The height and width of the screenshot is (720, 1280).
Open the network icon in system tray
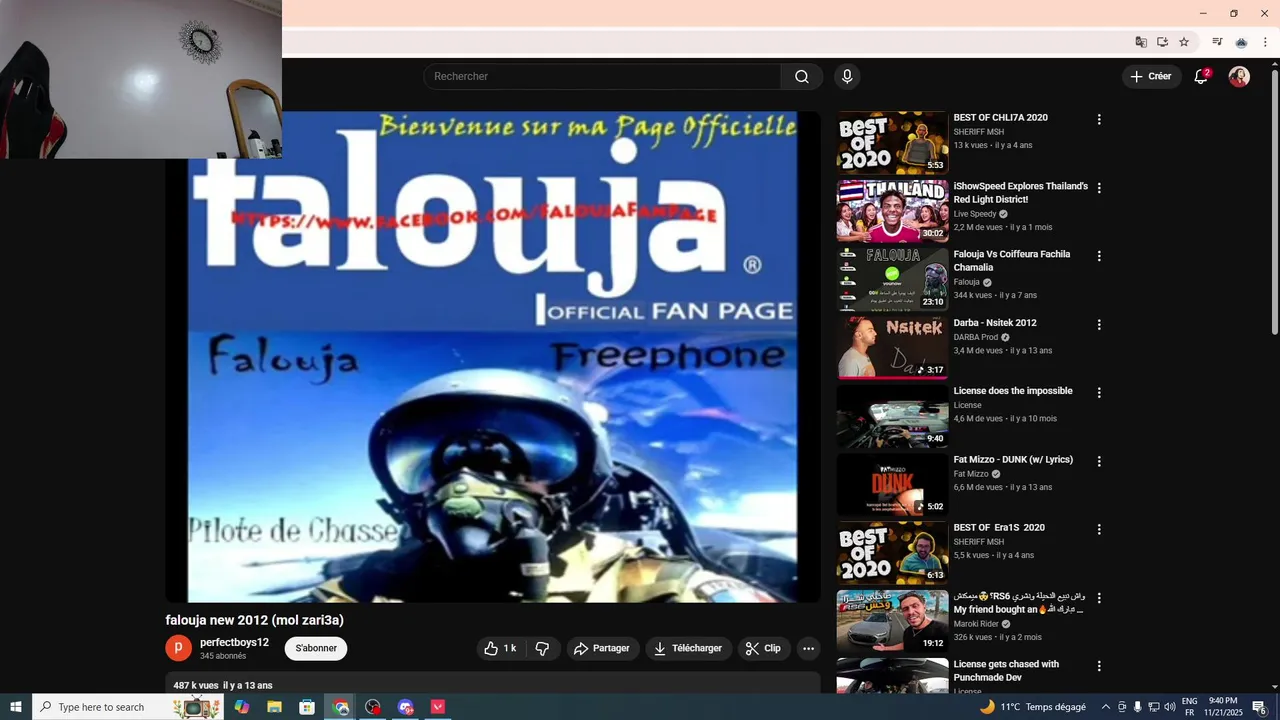pyautogui.click(x=1154, y=707)
